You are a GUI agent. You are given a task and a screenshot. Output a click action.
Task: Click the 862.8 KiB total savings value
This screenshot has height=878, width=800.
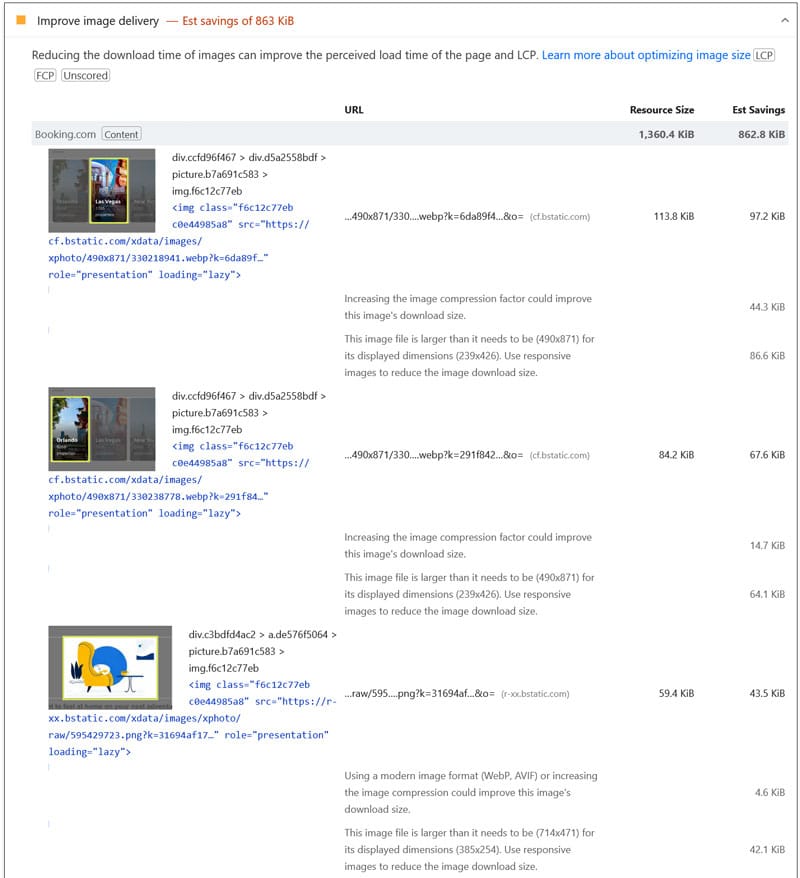[x=761, y=133]
